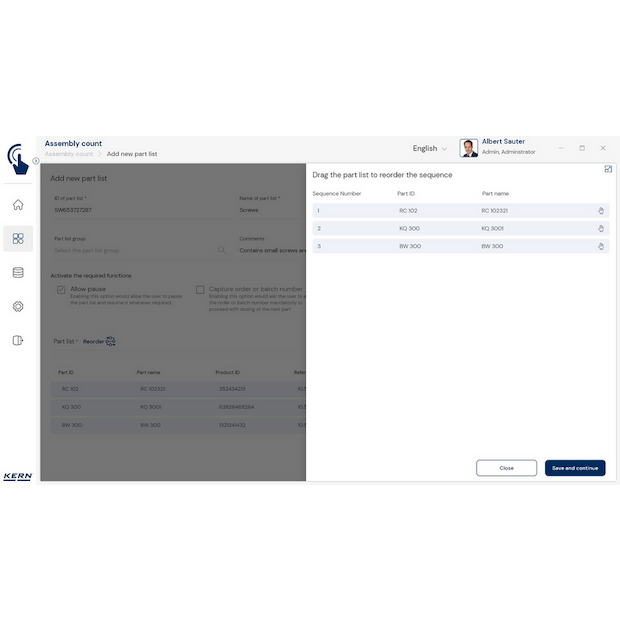
Task: Open the database sidebar icon
Action: 18,272
